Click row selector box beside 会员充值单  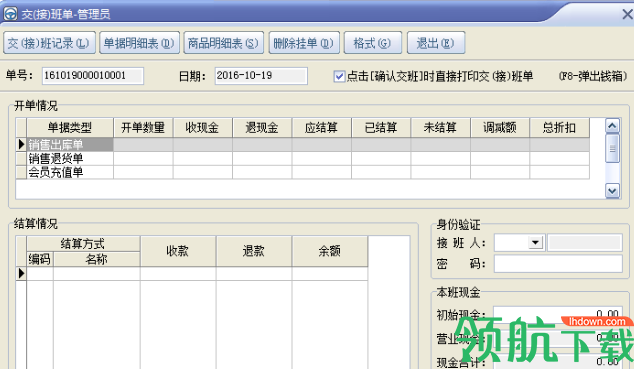tap(21, 172)
